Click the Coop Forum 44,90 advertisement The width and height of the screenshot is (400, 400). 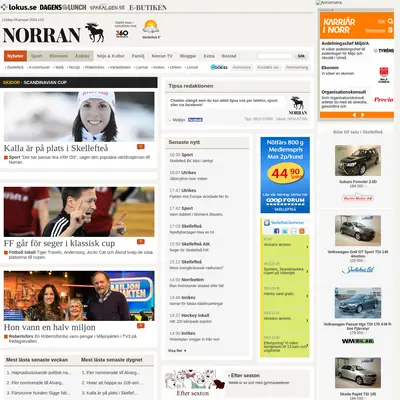pos(285,175)
